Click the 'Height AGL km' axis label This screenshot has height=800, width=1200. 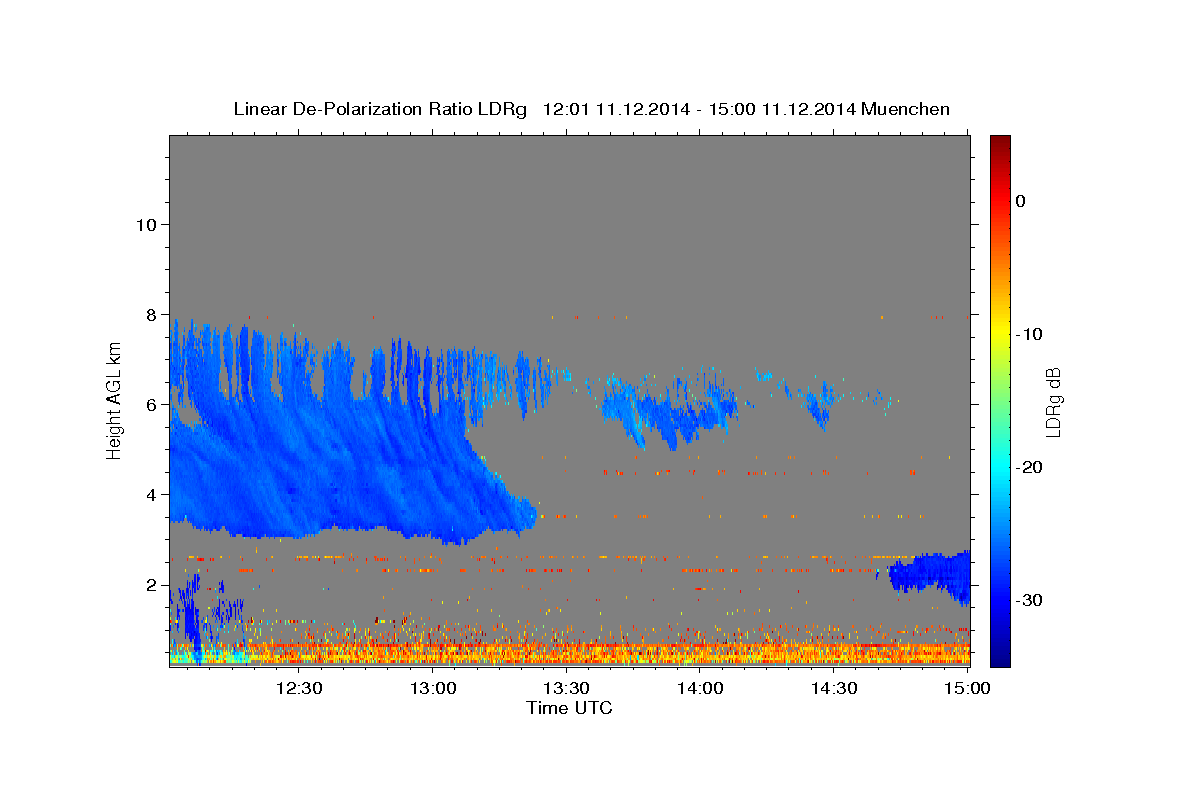(x=115, y=400)
